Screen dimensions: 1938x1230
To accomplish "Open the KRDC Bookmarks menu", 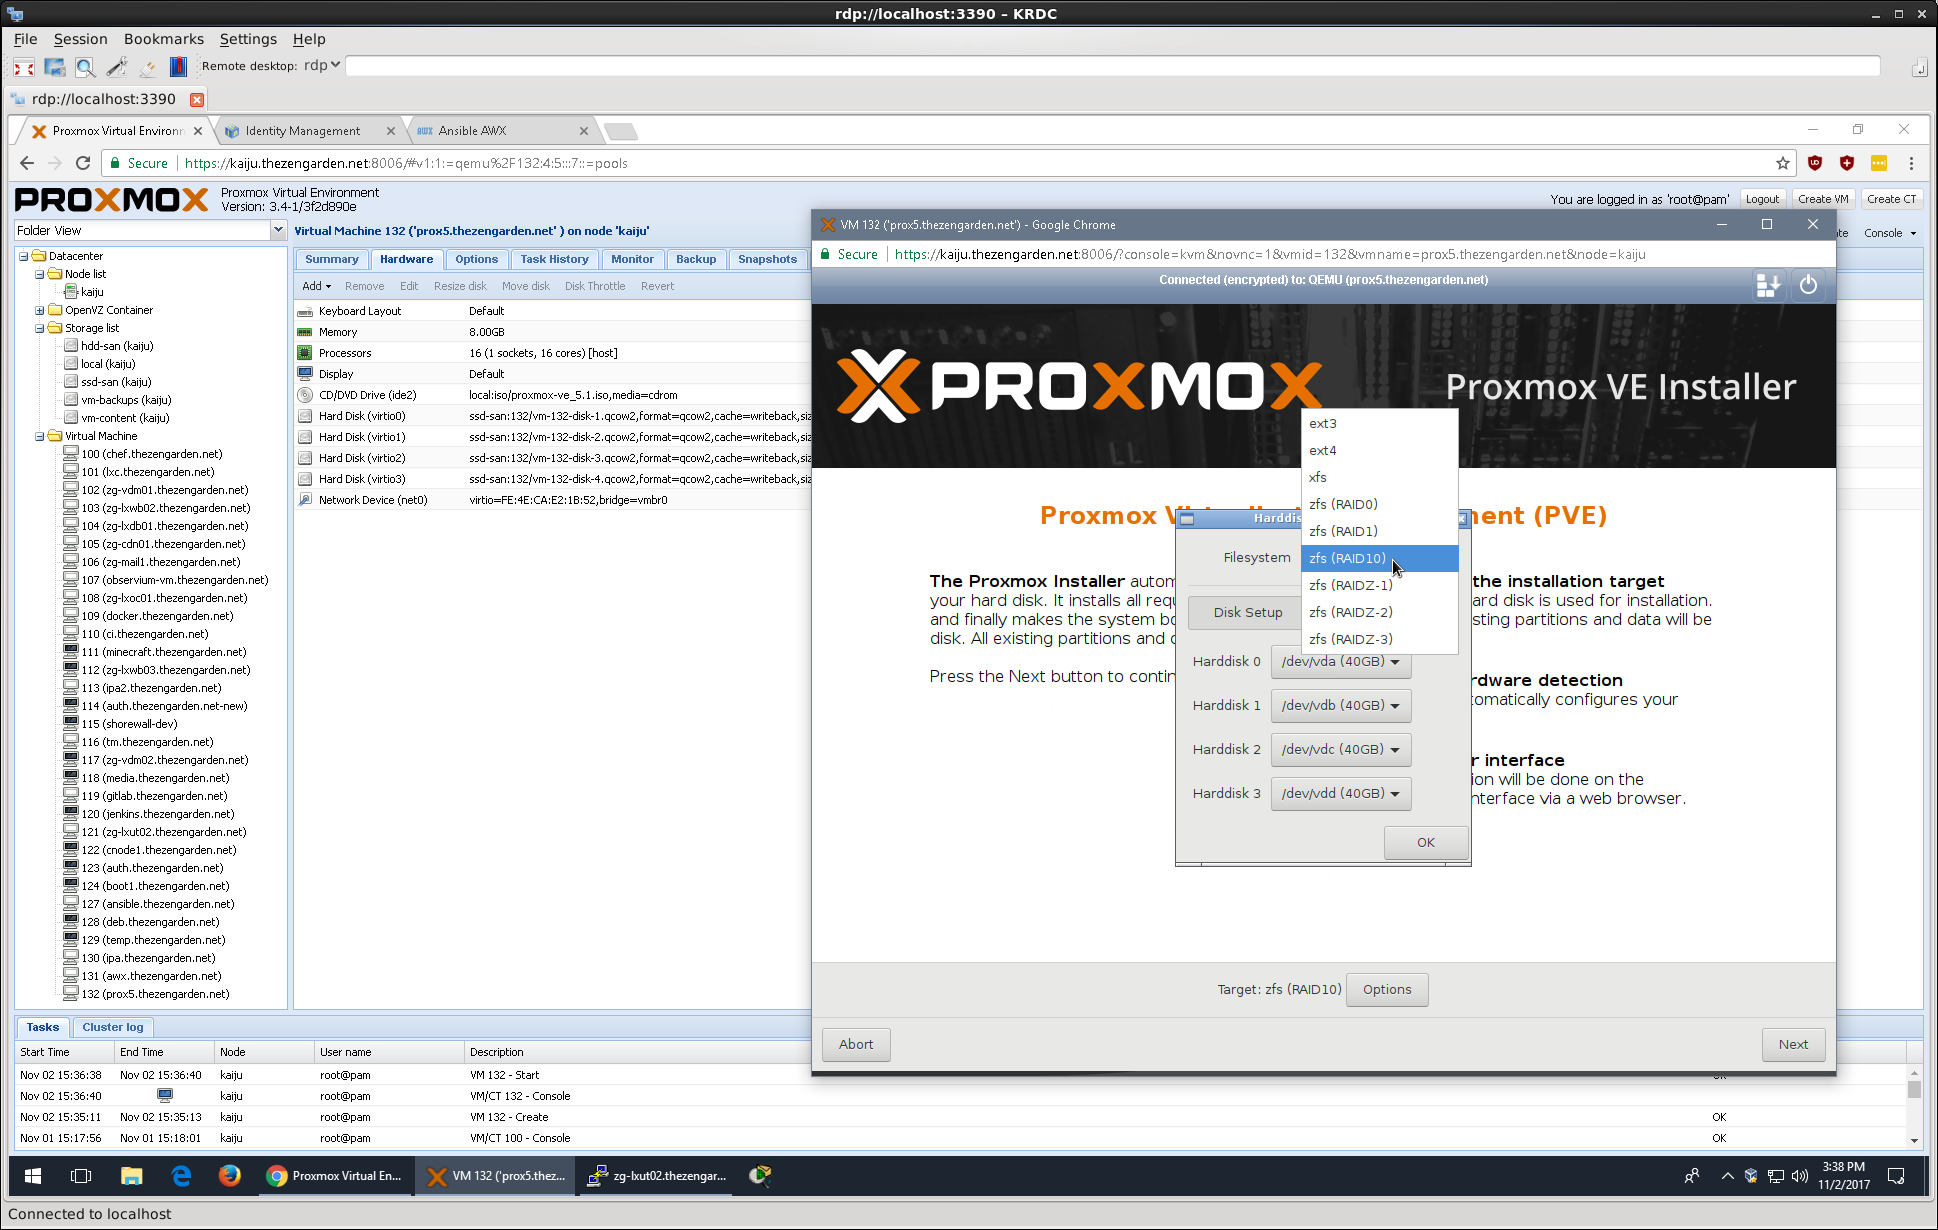I will (163, 39).
